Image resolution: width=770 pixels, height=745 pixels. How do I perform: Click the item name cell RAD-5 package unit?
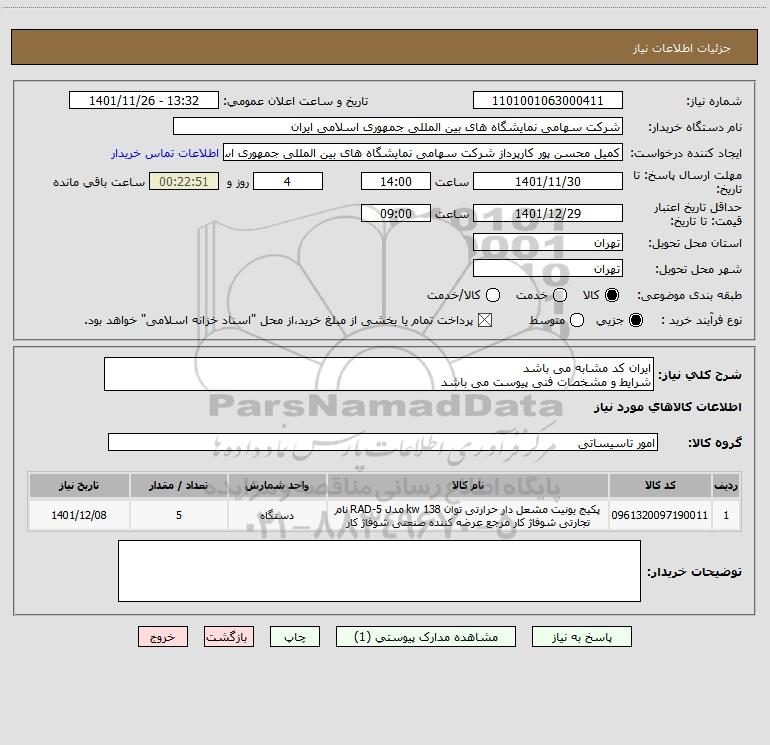click(468, 515)
